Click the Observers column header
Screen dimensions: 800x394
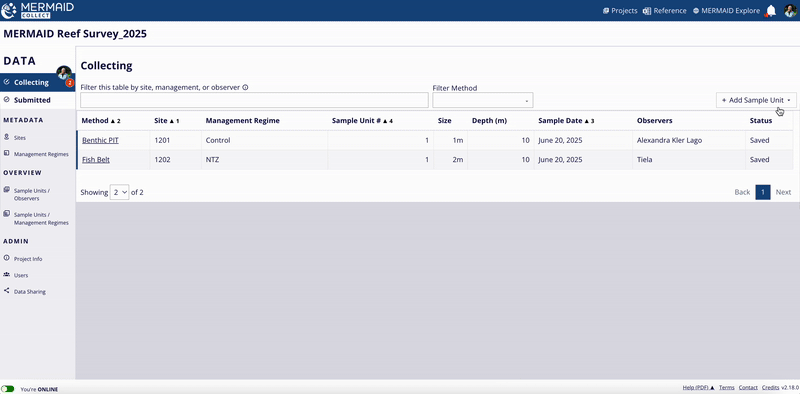[655, 121]
